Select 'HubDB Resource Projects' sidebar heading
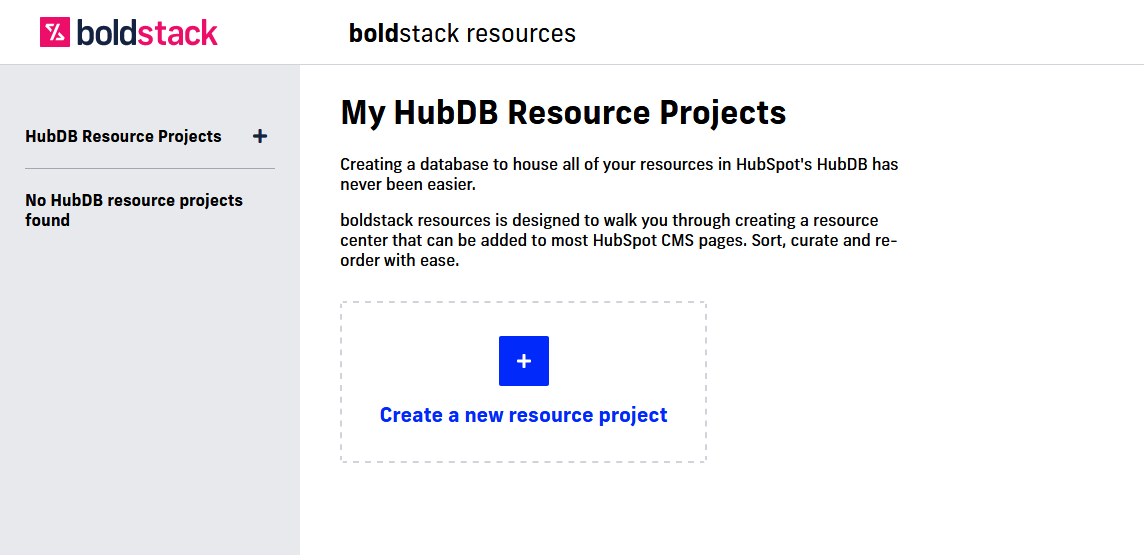Image resolution: width=1144 pixels, height=555 pixels. pos(123,136)
